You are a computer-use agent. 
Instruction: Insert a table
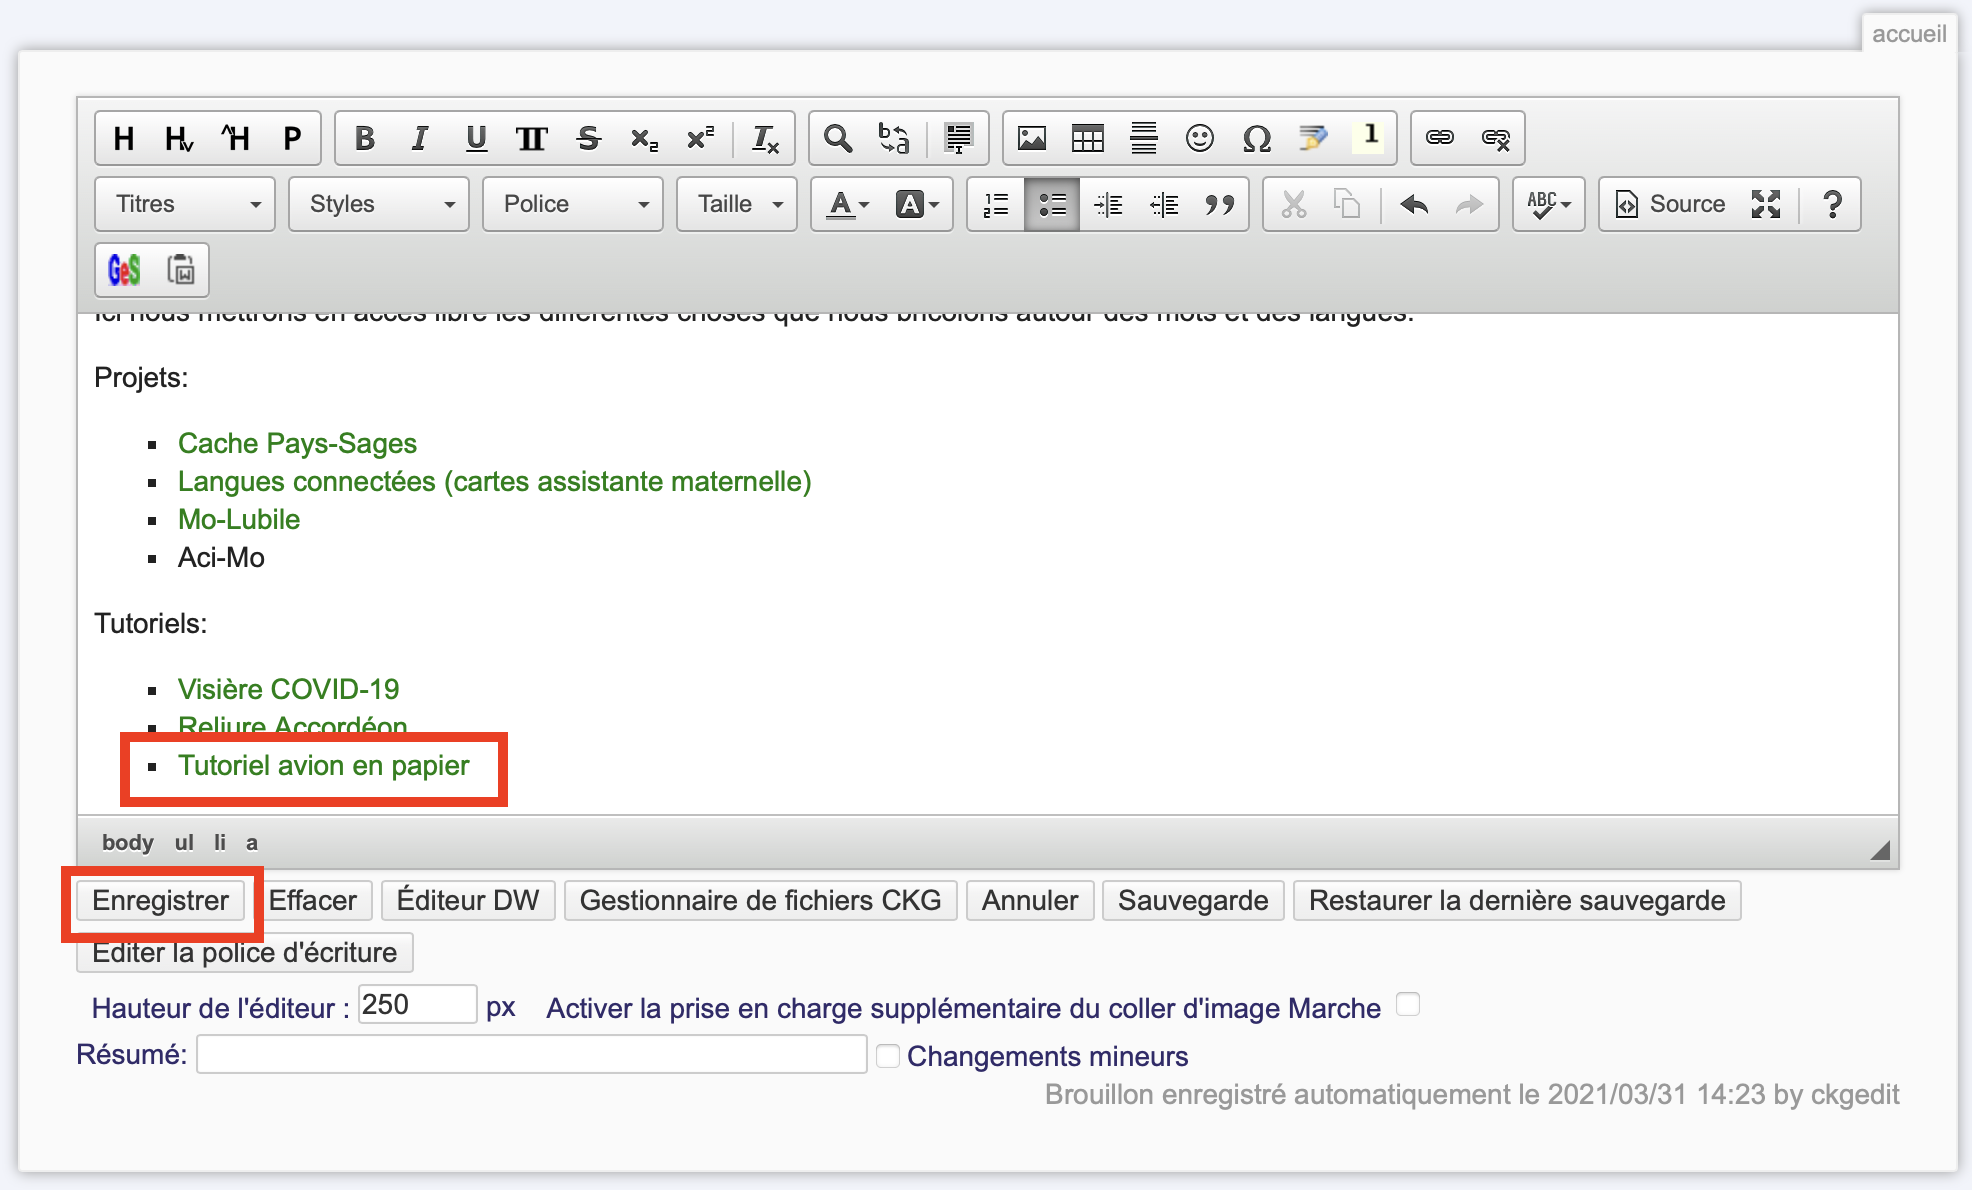[1087, 138]
